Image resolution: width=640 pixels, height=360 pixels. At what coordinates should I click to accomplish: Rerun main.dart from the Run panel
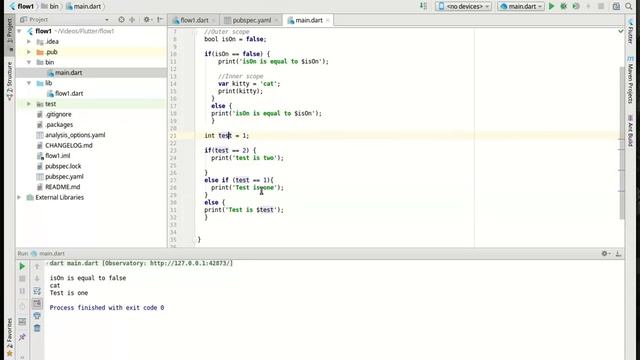point(22,267)
